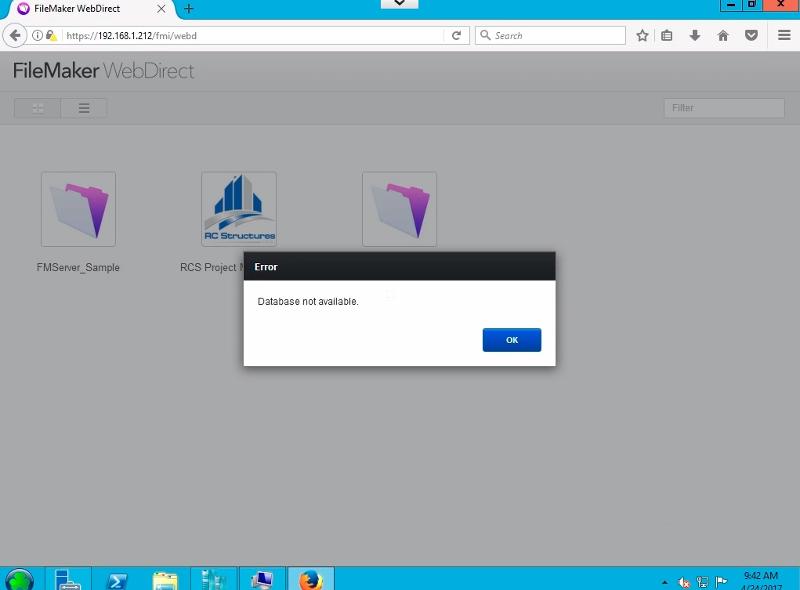
Task: Switch to Firefox in taskbar
Action: [311, 580]
